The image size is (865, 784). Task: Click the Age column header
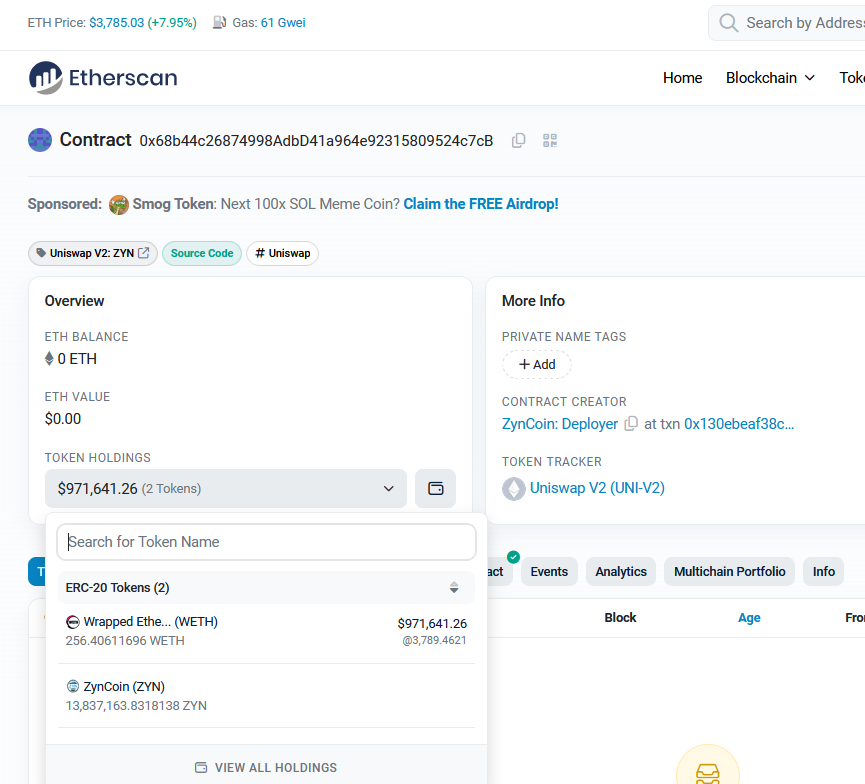[749, 617]
